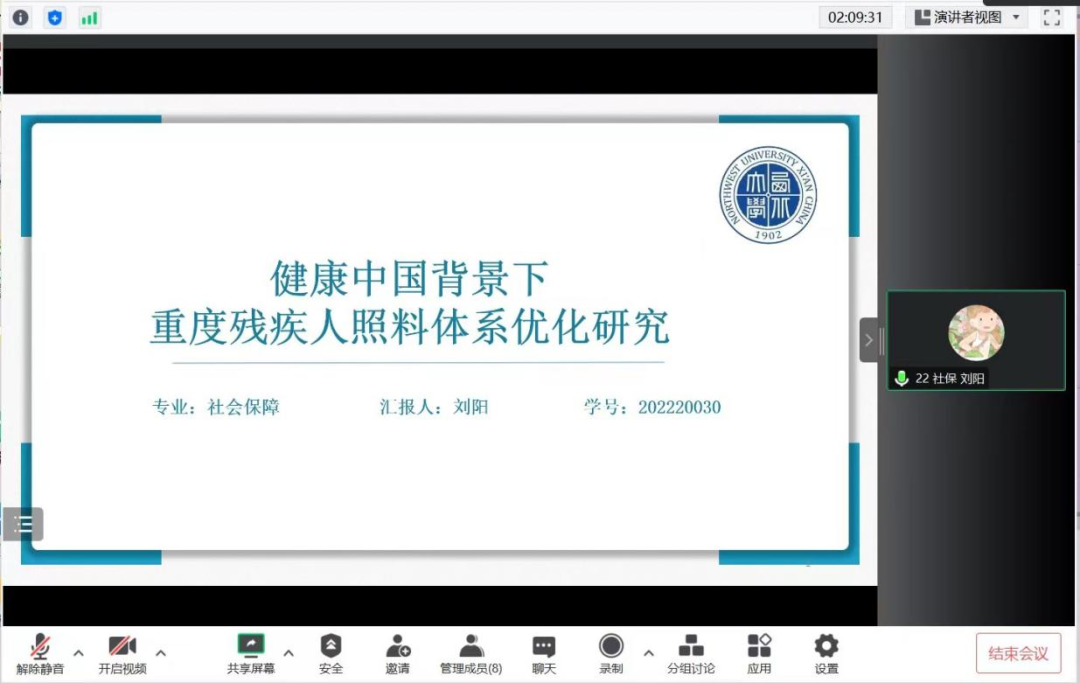This screenshot has height=683, width=1080.
Task: Open 管理成员 participants panel
Action: click(471, 654)
